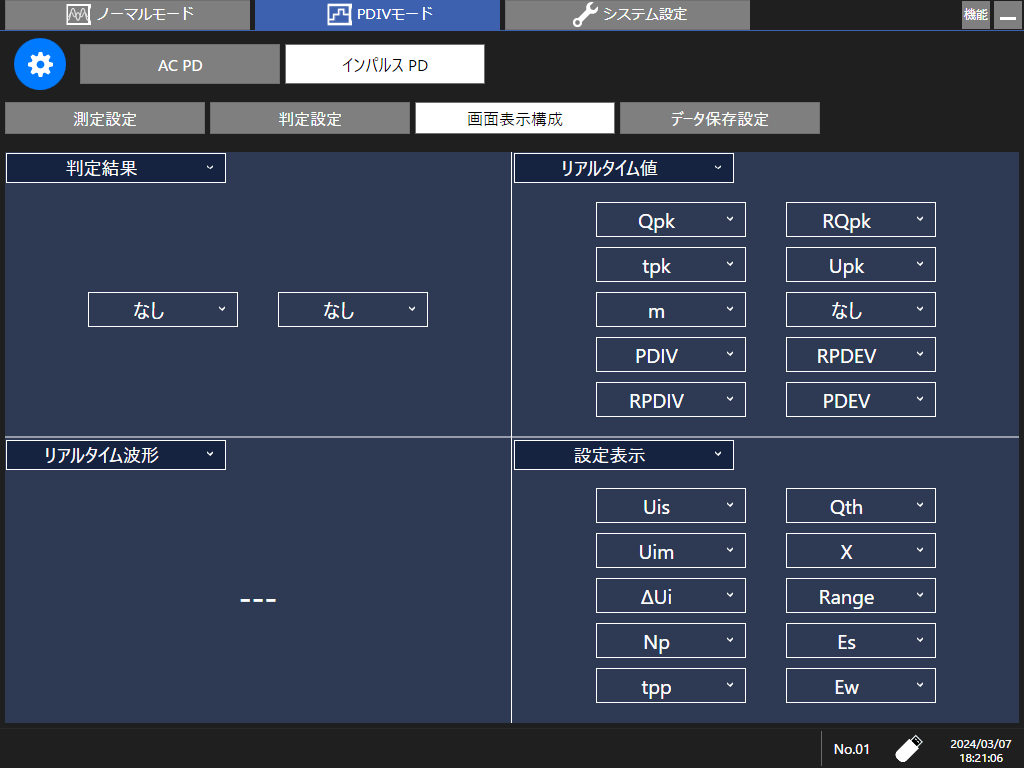This screenshot has width=1024, height=768.
Task: Click the No.01 indicator in the status bar
Action: [851, 747]
